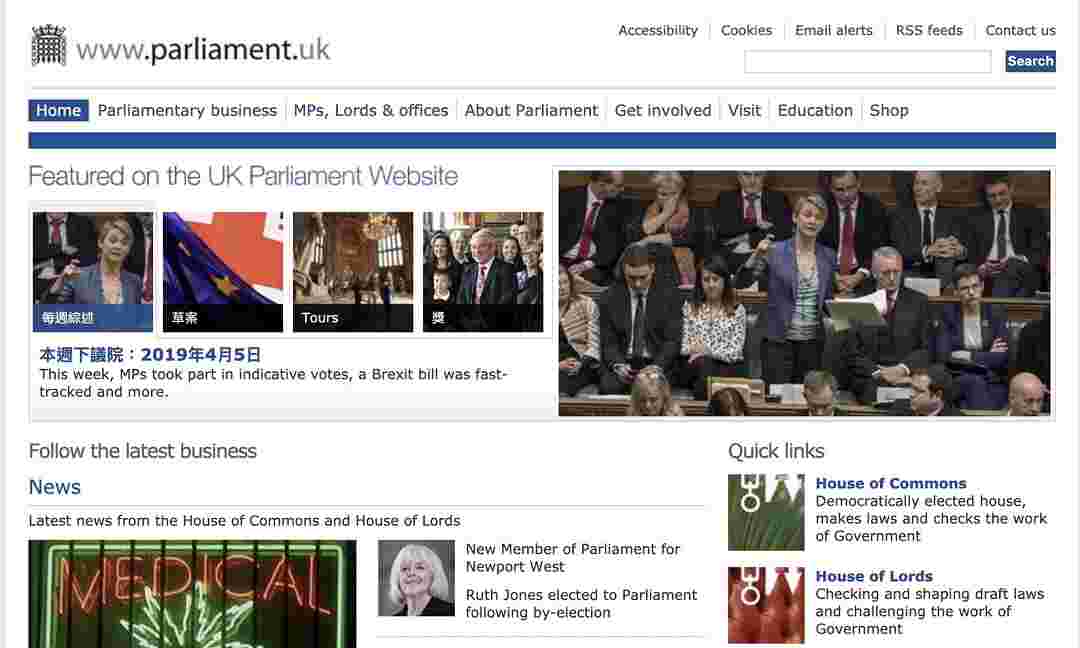Click the large House of Commons chamber photo
The image size is (1080, 648).
[x=804, y=293]
